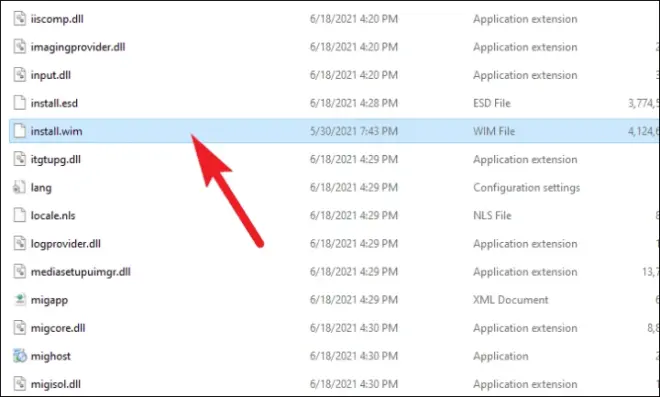Select the migcore.dll file name
660x397 pixels.
click(x=58, y=328)
